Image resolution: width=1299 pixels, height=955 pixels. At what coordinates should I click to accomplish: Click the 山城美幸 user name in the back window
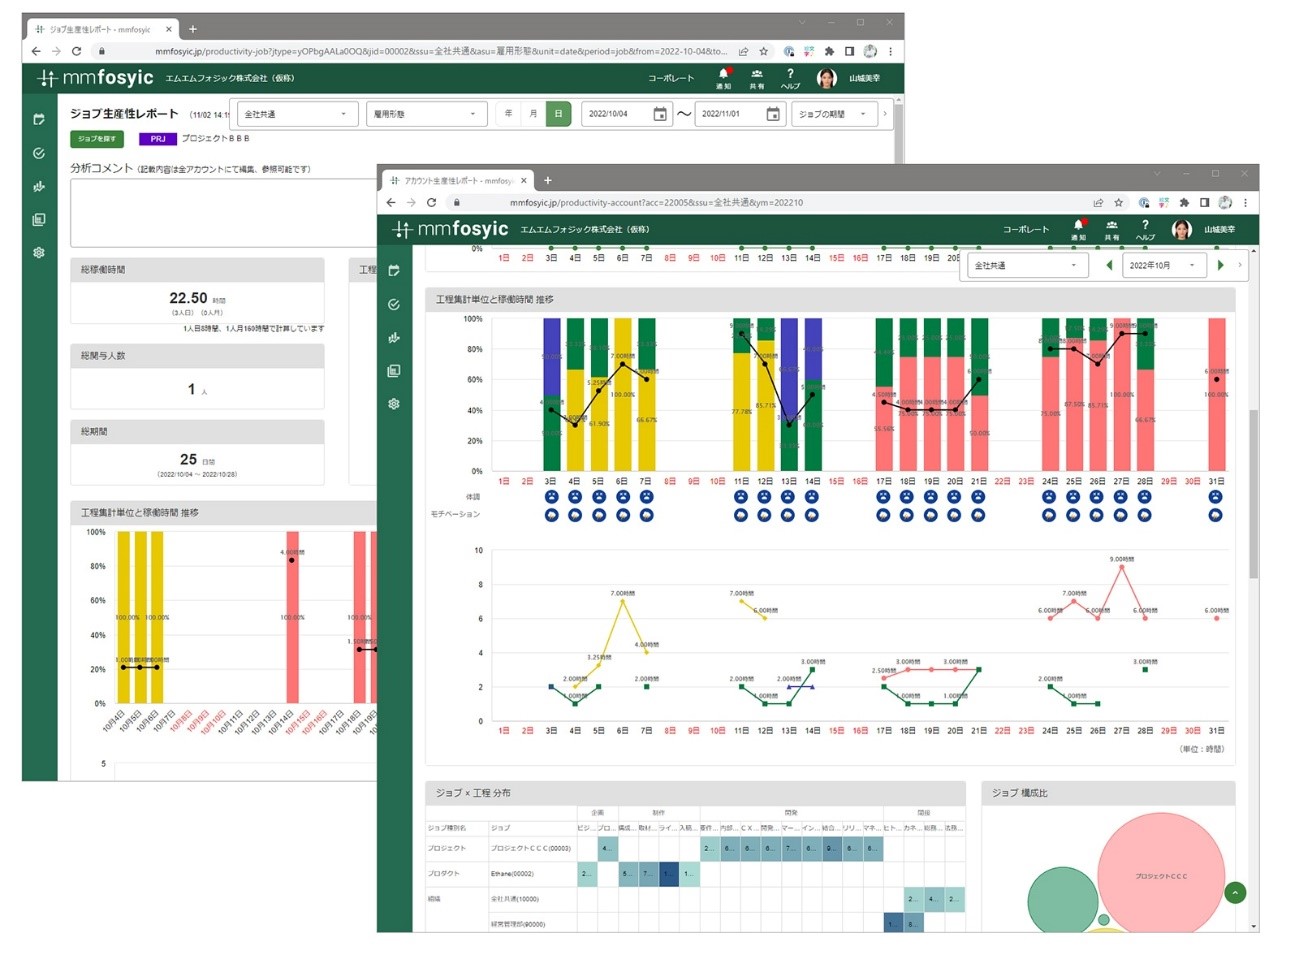(865, 78)
